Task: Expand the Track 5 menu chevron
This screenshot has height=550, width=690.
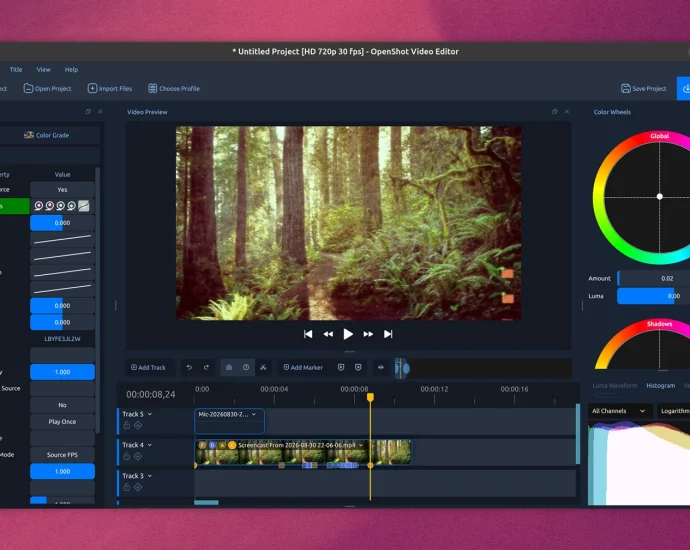Action: pos(150,414)
